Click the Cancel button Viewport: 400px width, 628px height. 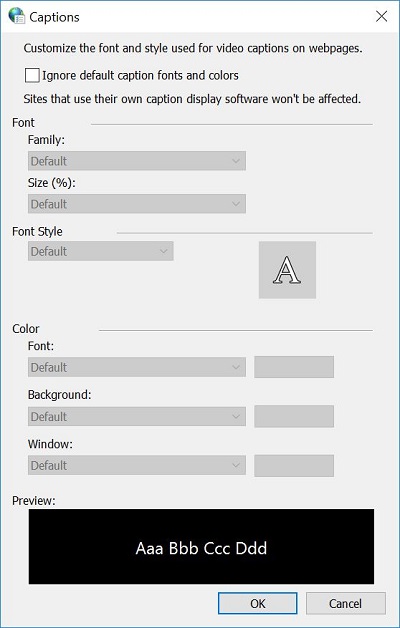click(346, 603)
